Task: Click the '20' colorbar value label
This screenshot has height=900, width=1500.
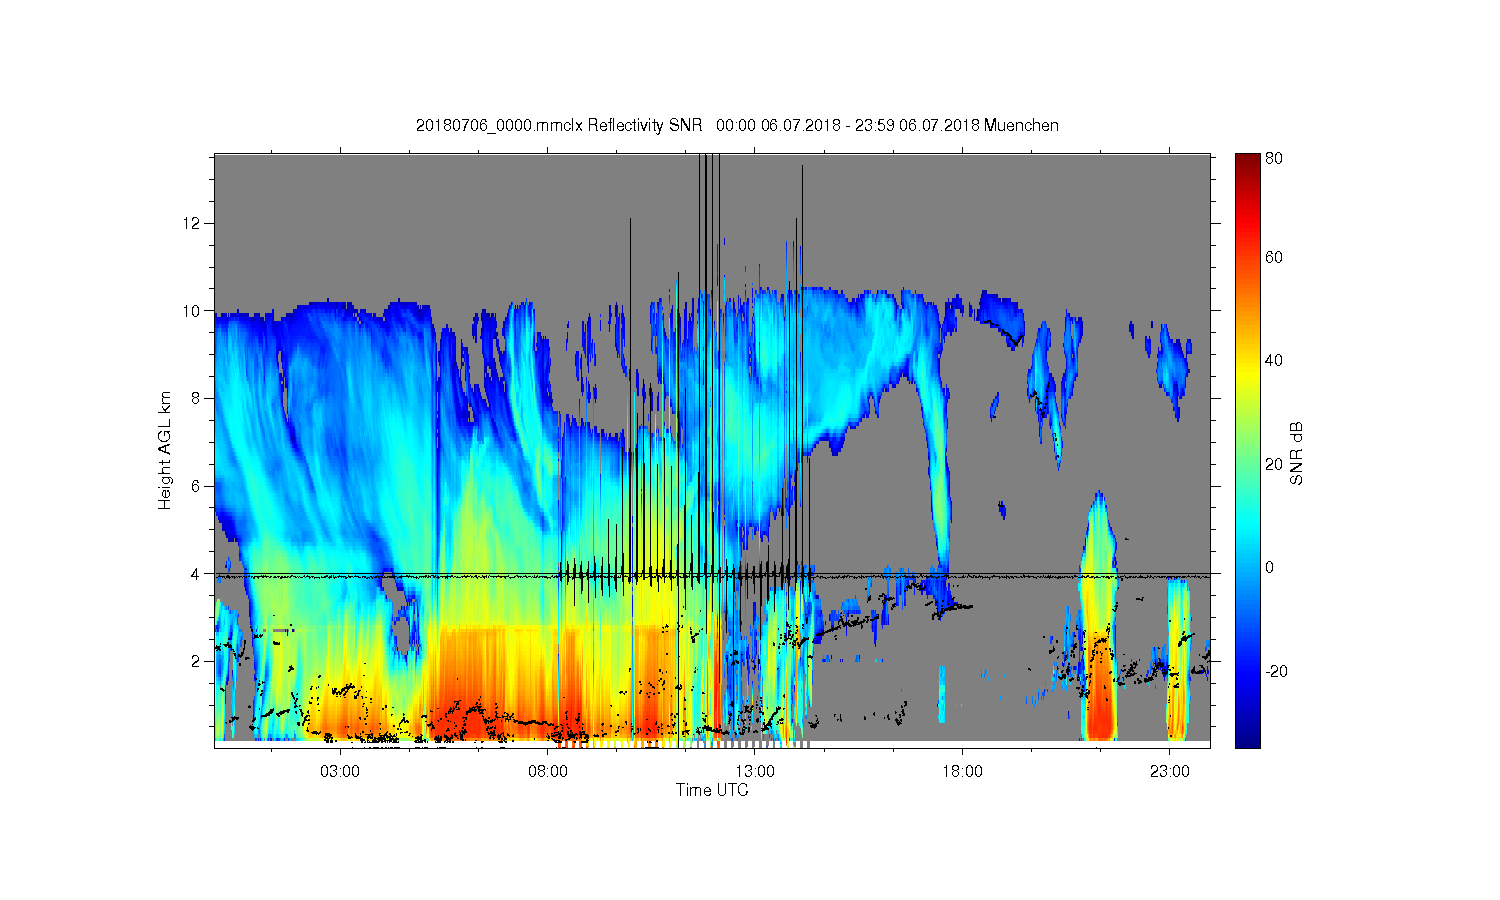Action: coord(1274,464)
